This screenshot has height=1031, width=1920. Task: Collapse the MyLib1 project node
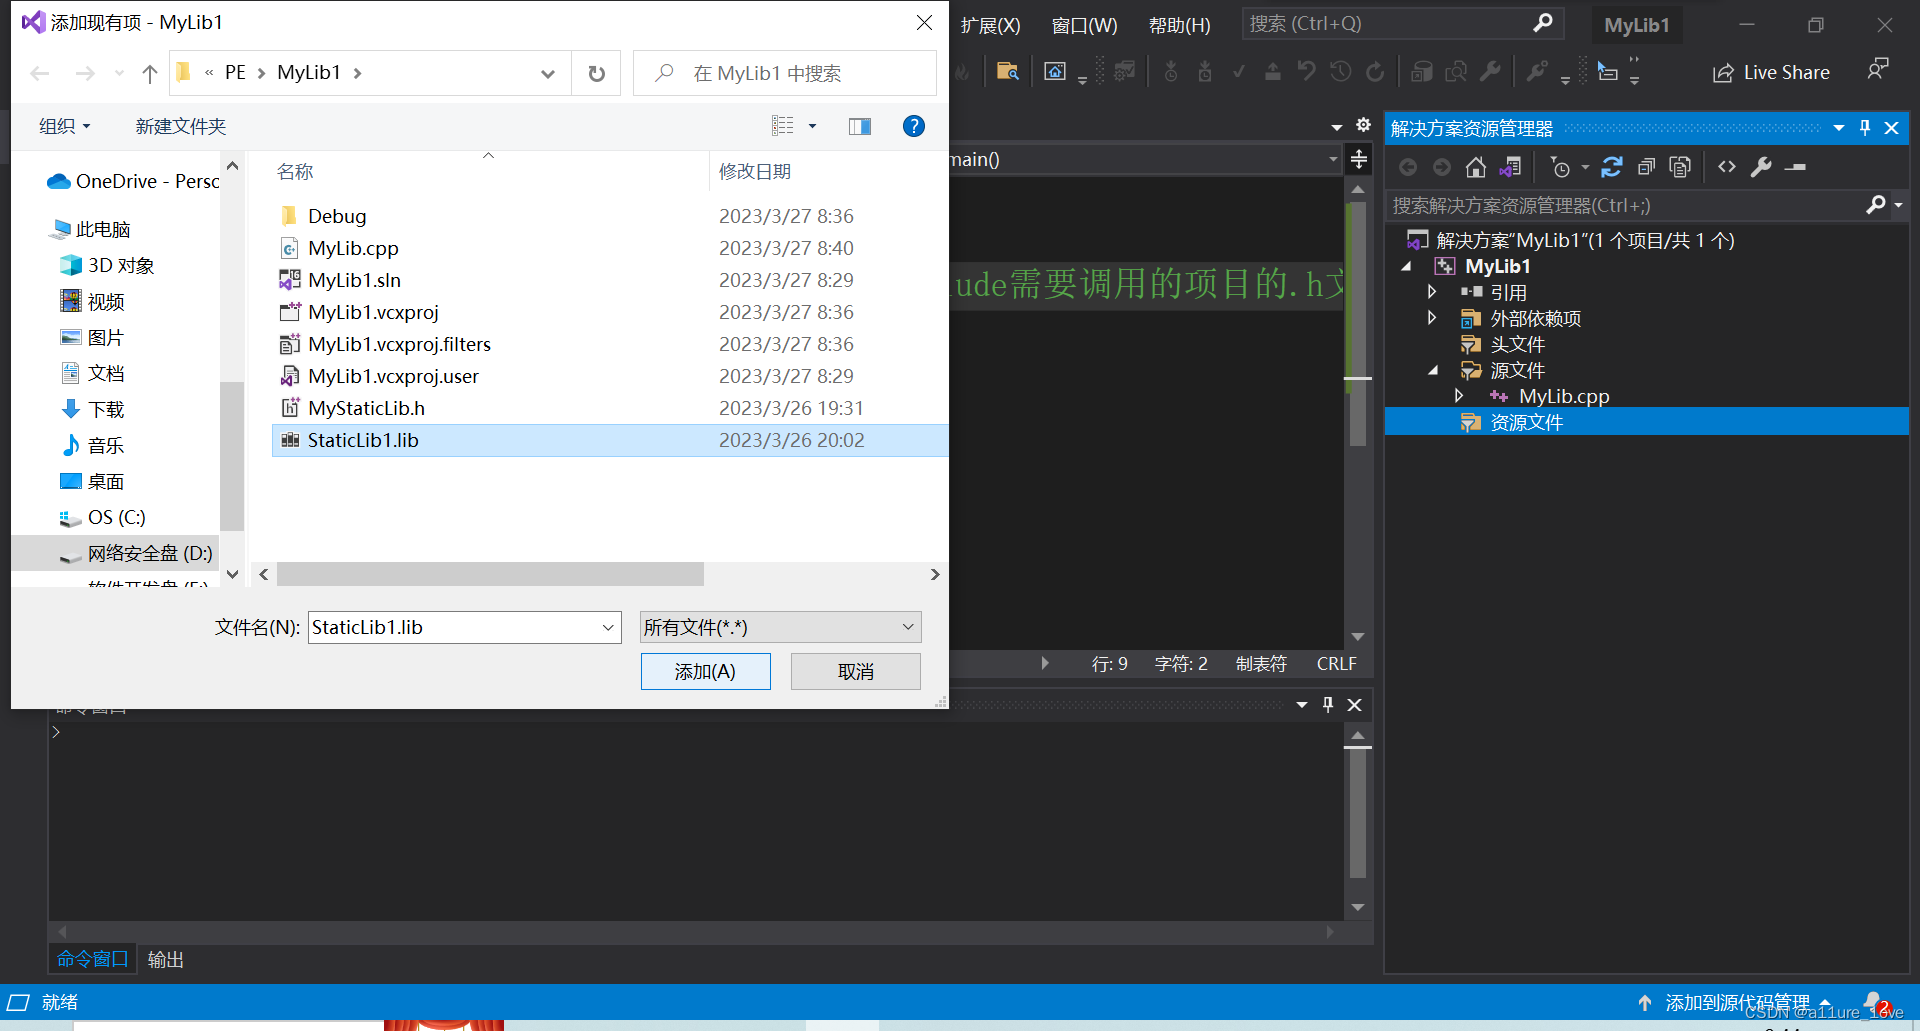1407,266
